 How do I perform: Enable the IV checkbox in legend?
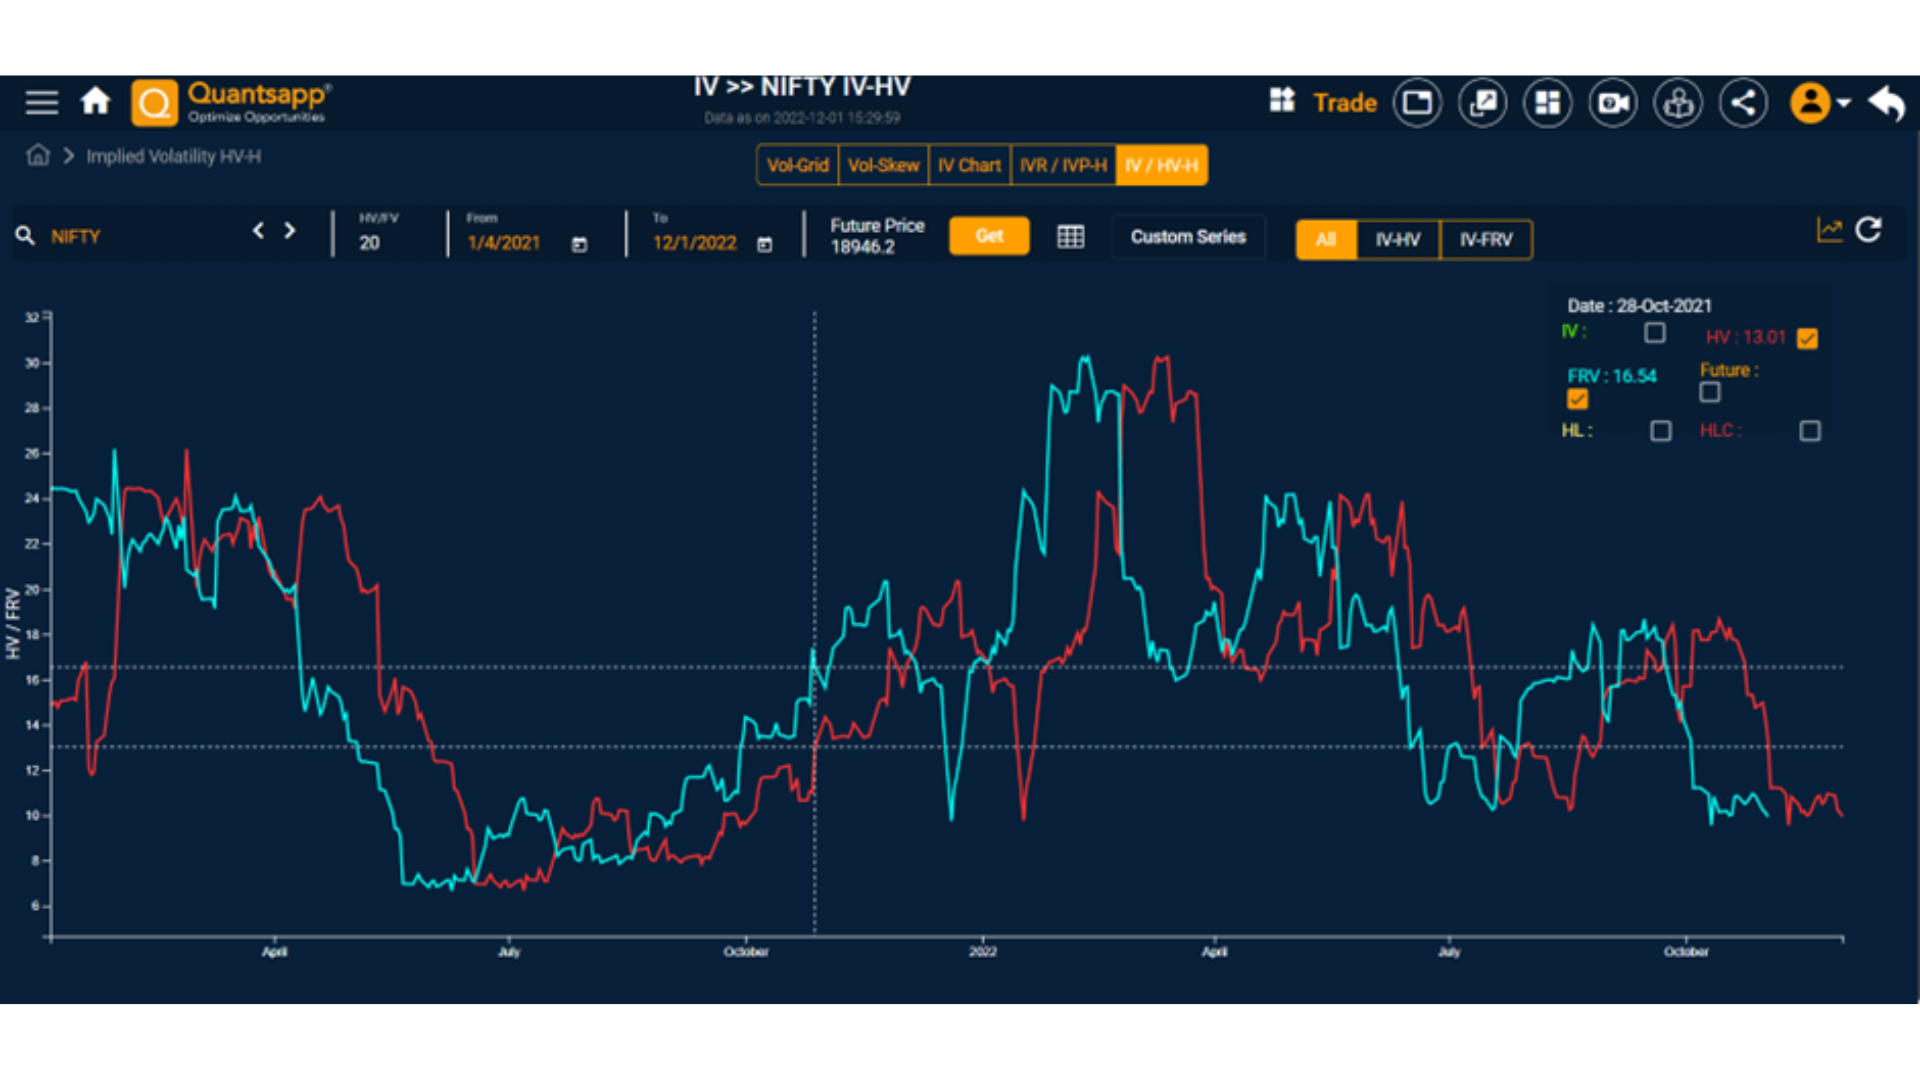[x=1655, y=332]
